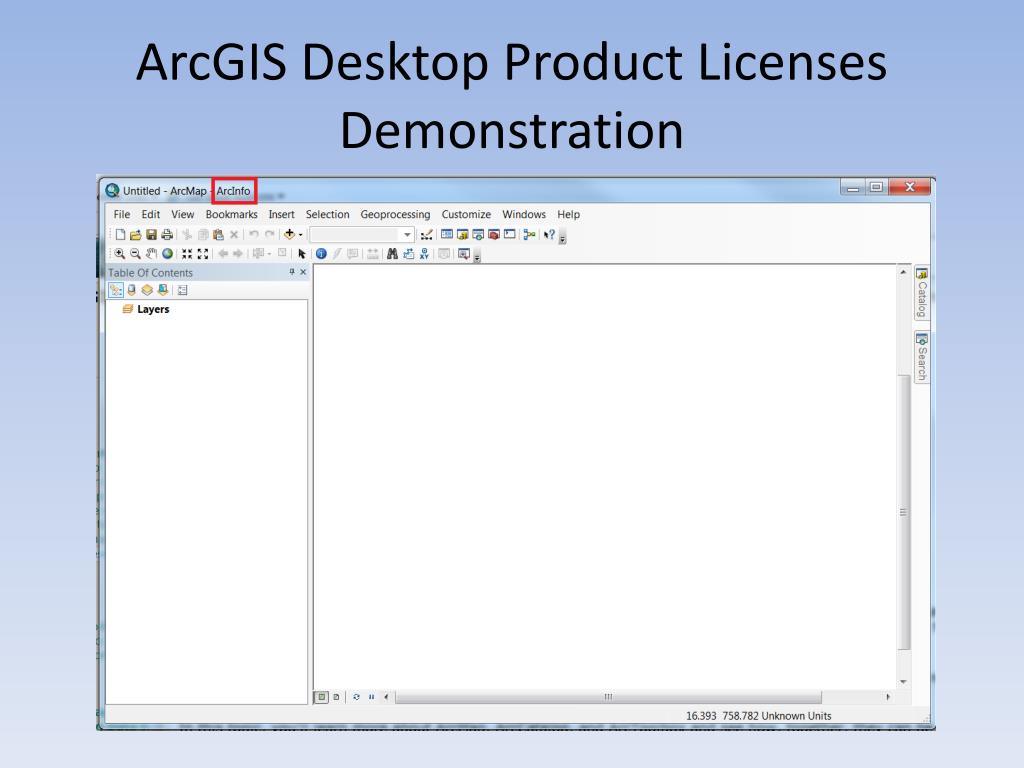The height and width of the screenshot is (768, 1024).
Task: Select the Zoom Out tool
Action: tap(135, 253)
